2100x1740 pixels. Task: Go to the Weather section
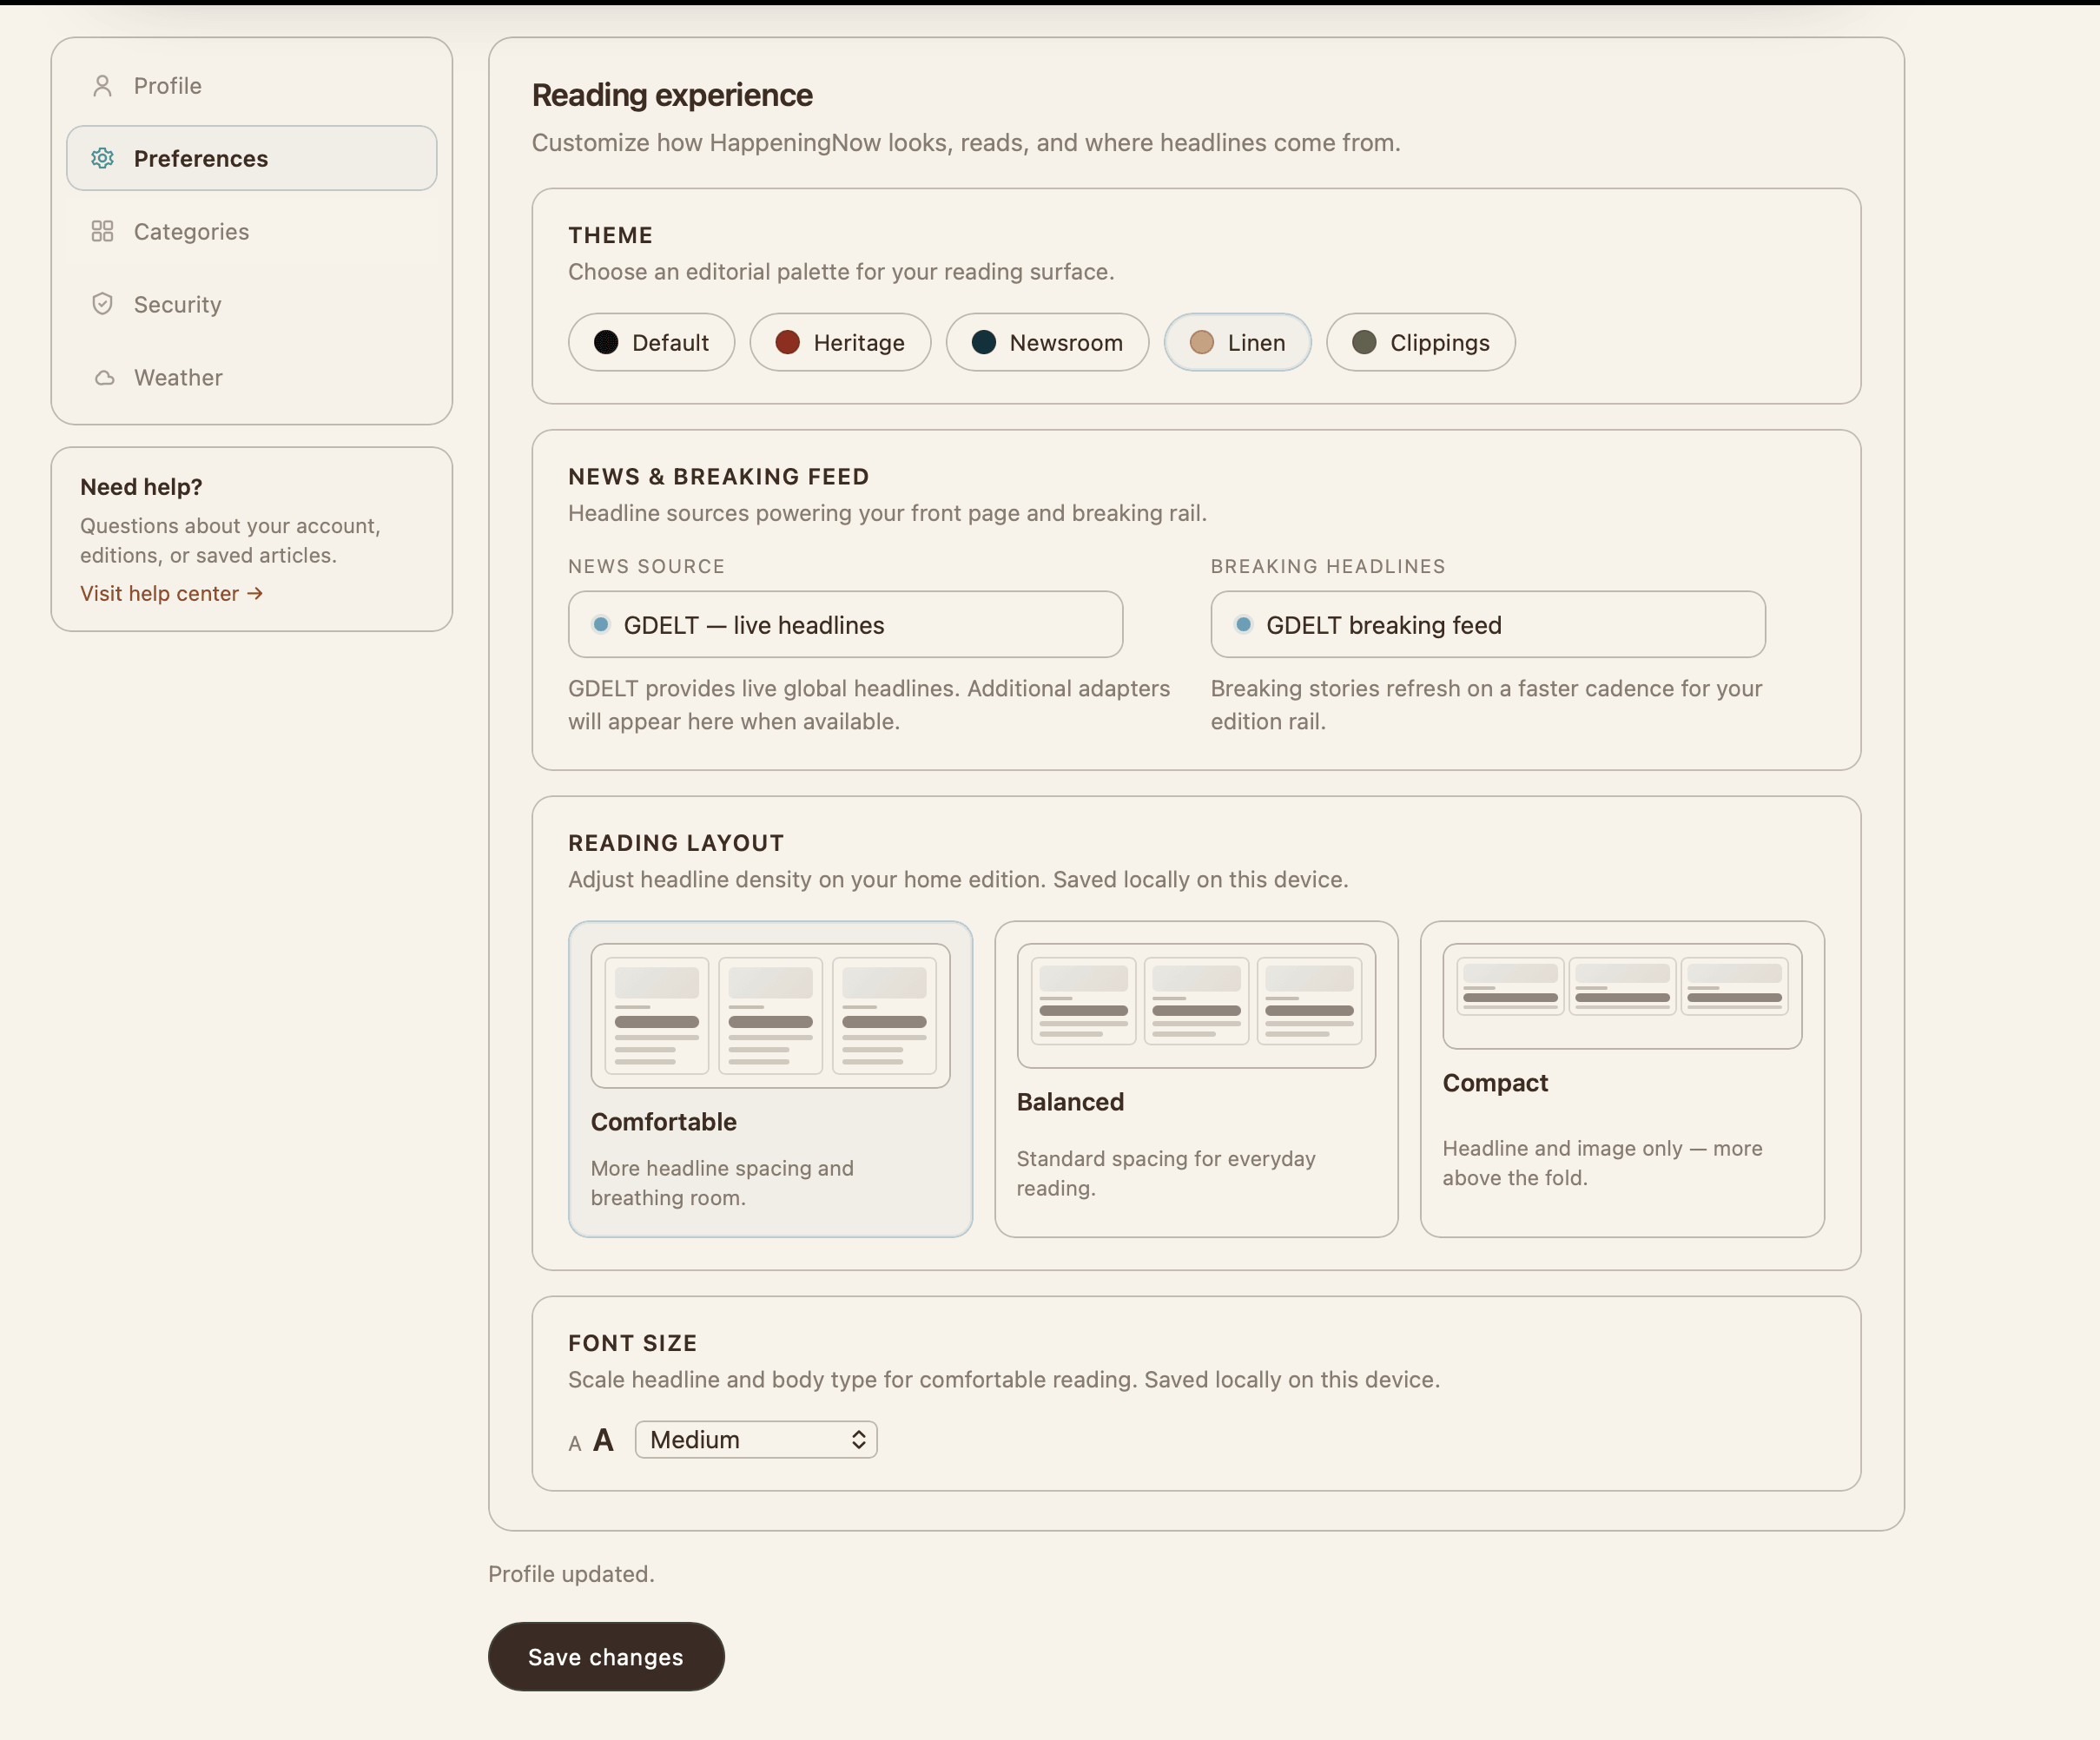252,378
